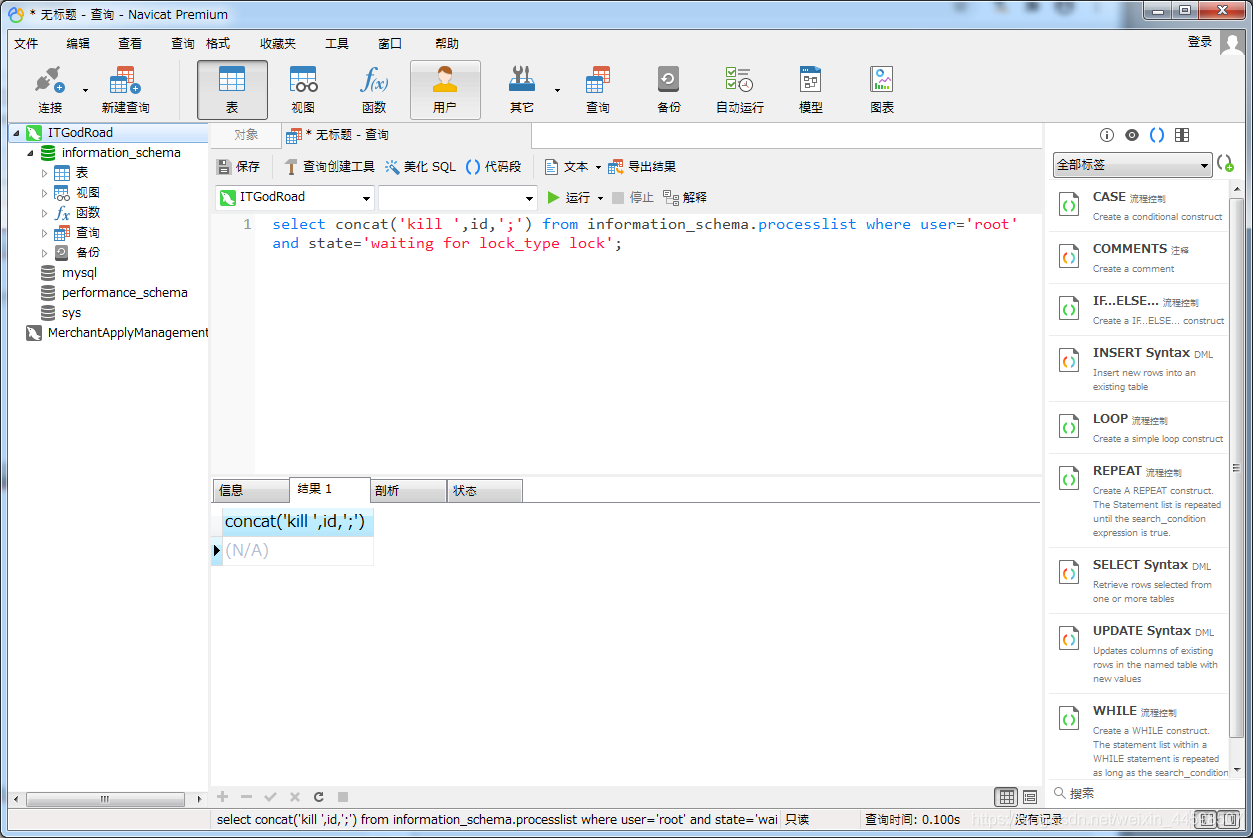This screenshot has width=1253, height=838.
Task: Open 查询创建工具 query builder
Action: tap(329, 167)
